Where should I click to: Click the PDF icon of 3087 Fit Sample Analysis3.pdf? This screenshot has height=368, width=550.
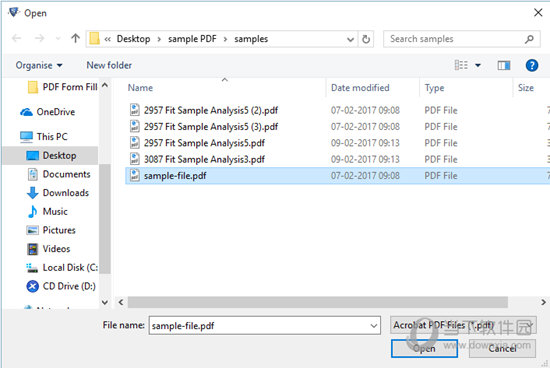(x=135, y=159)
